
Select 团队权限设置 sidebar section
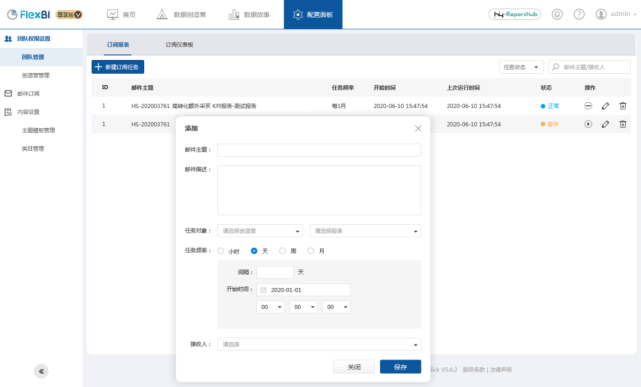[34, 38]
